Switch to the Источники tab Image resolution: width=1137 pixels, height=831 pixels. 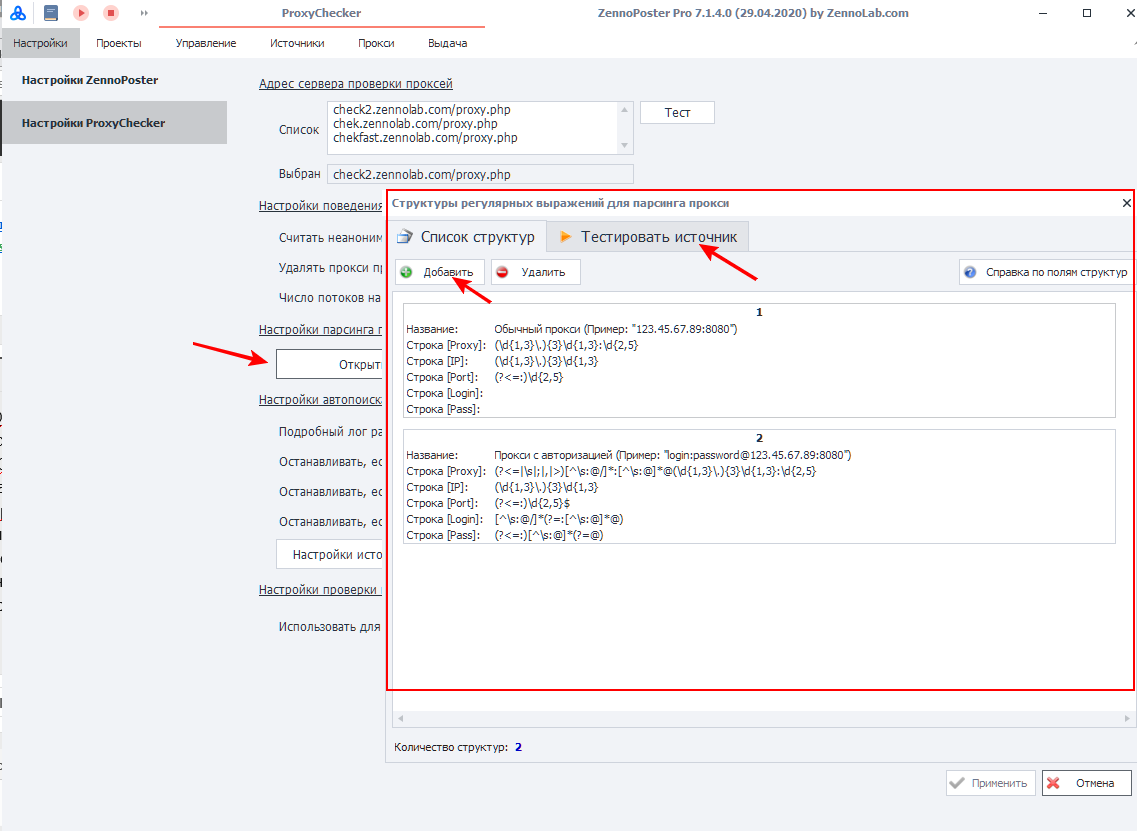pyautogui.click(x=297, y=44)
